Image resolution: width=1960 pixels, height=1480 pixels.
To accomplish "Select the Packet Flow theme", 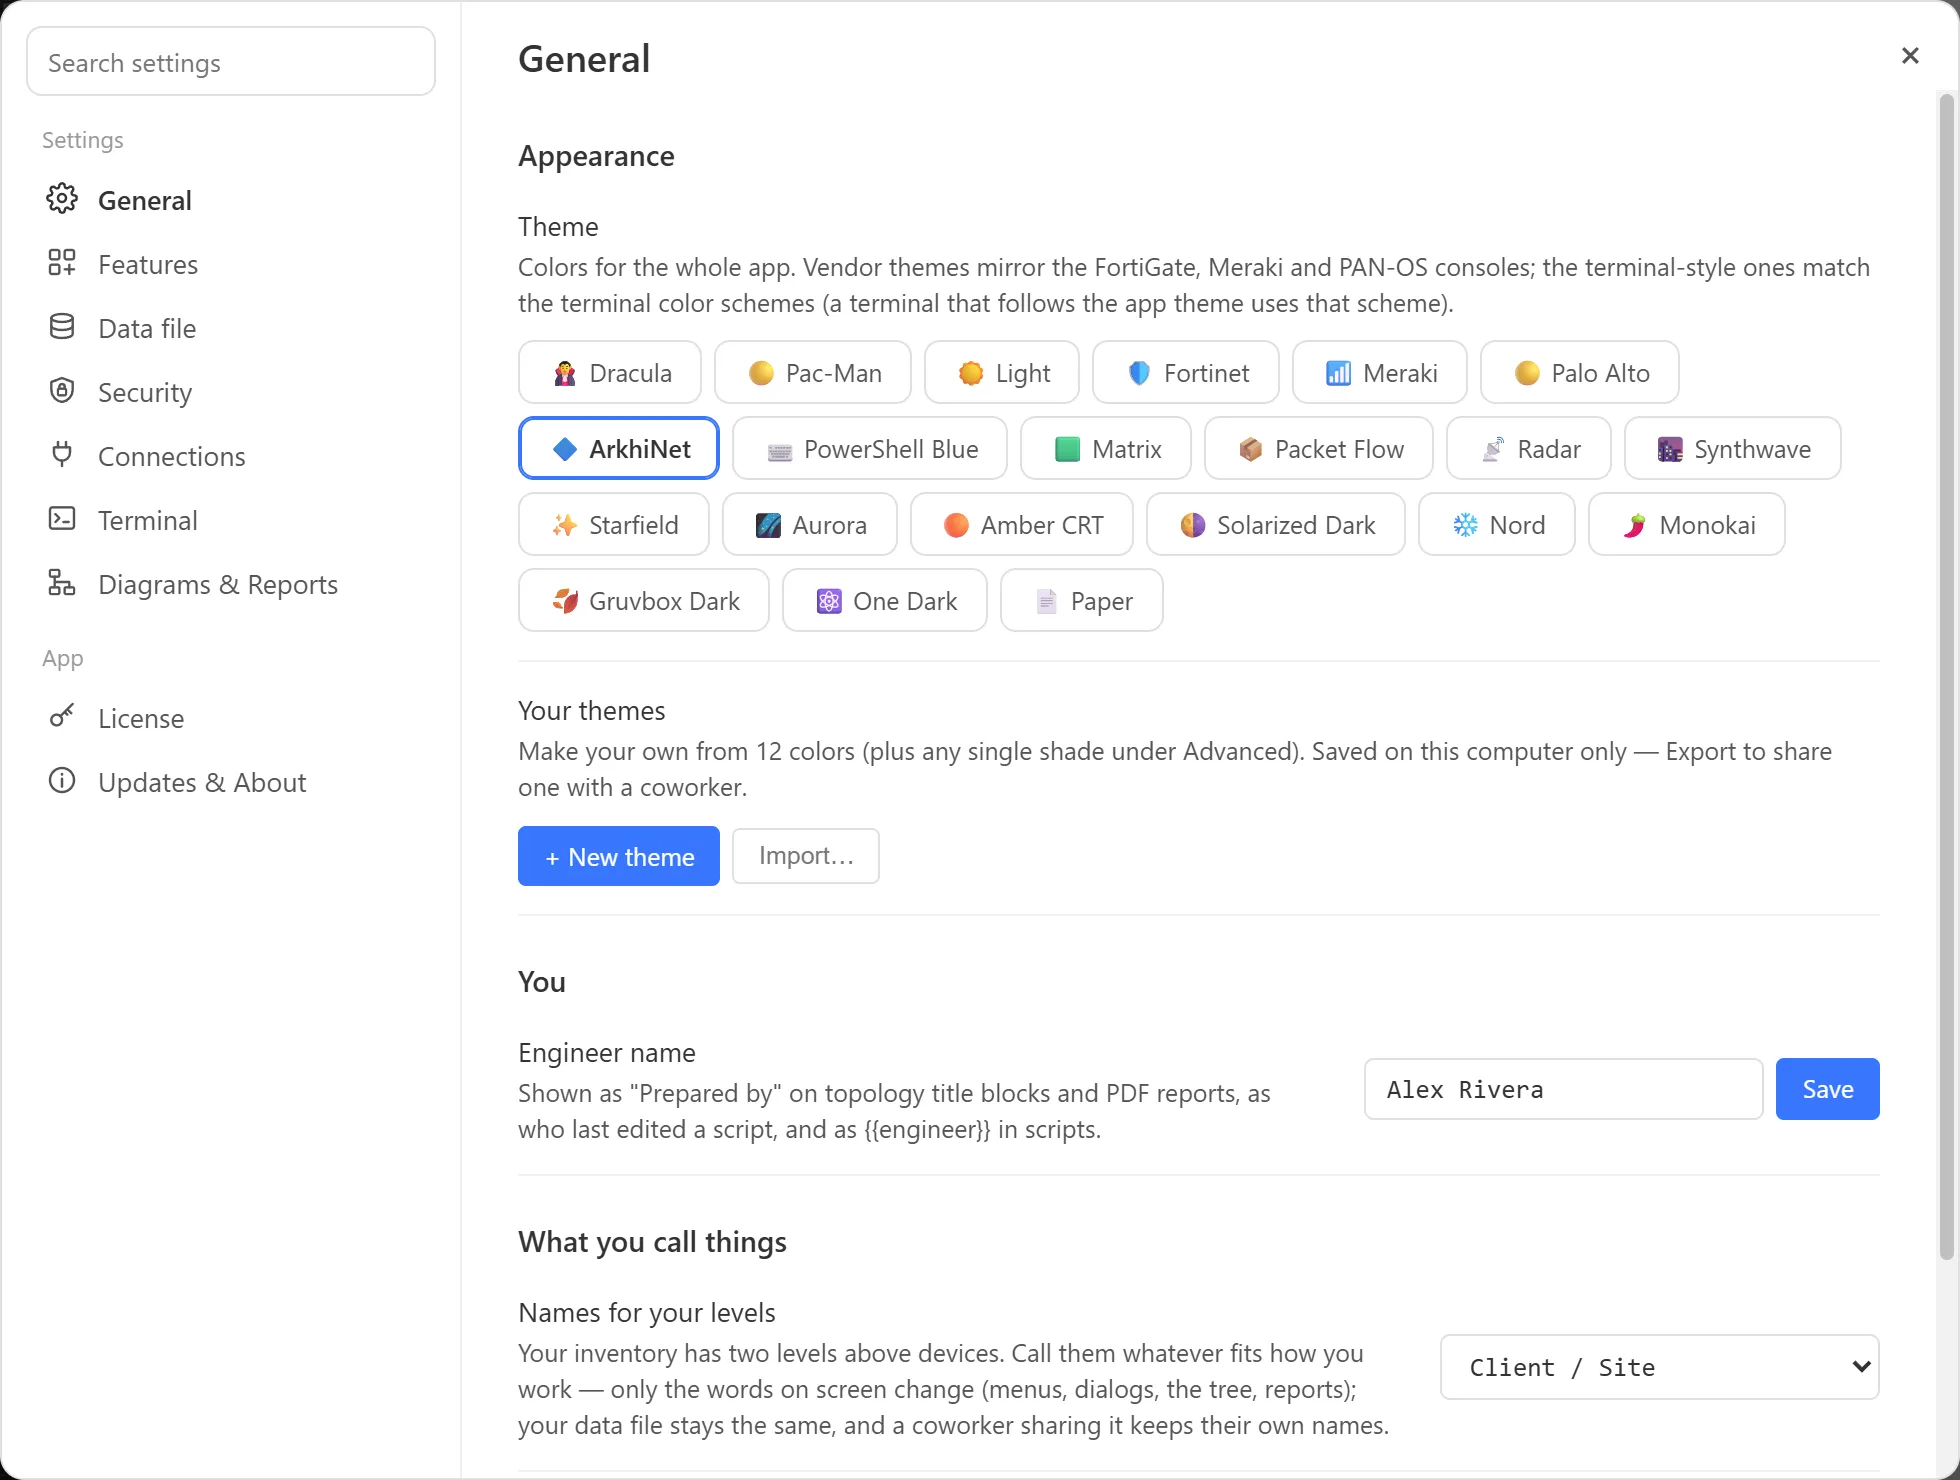I will coord(1319,449).
